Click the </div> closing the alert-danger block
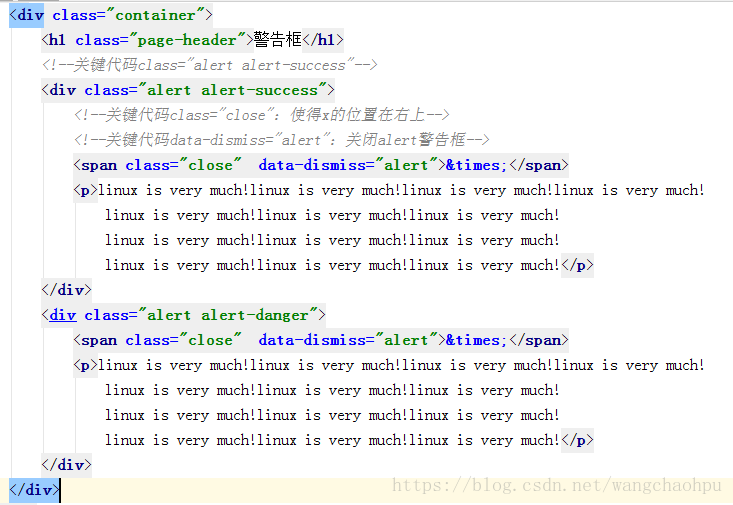This screenshot has width=733, height=505. pyautogui.click(x=66, y=465)
